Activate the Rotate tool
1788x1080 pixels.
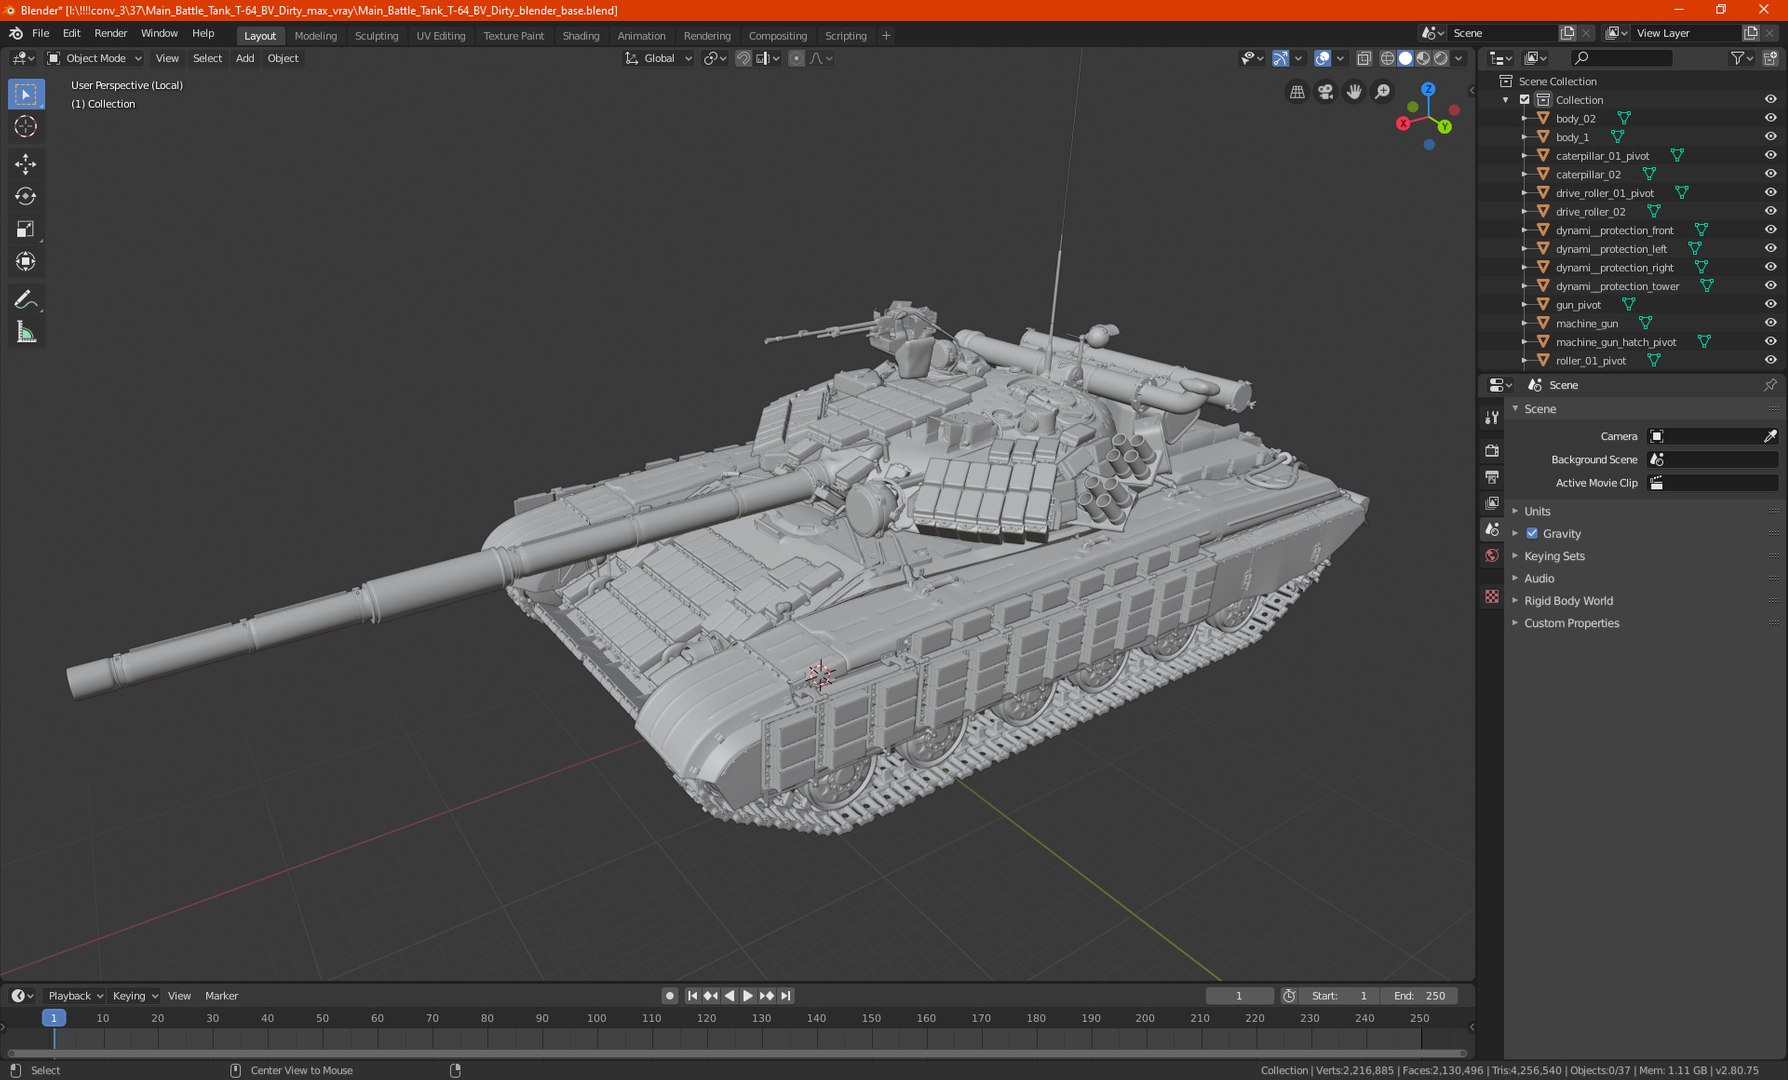pos(26,197)
